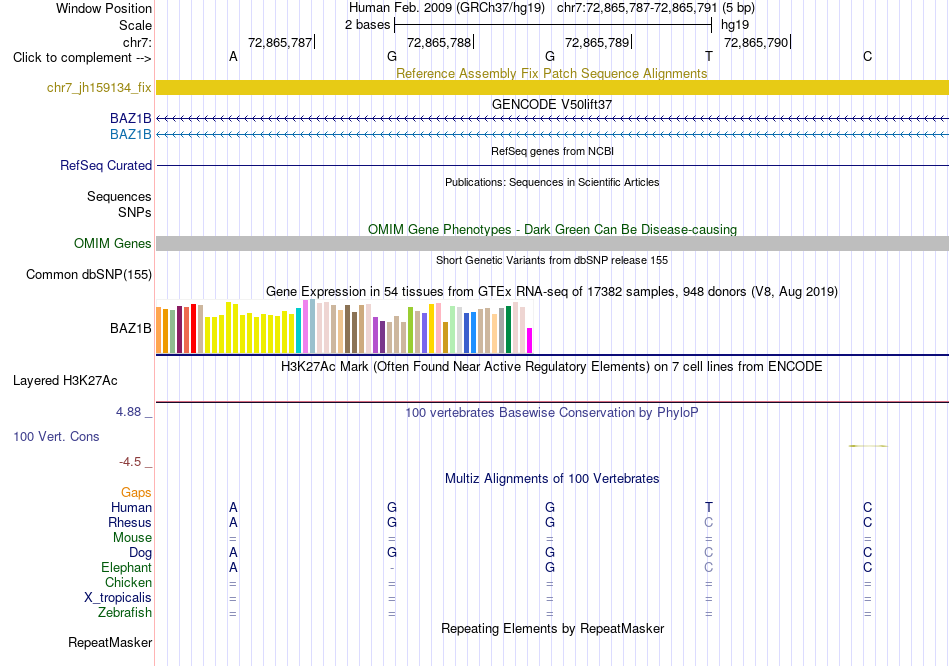Click the RepeatMasker track label
Screen dimensions: 950x666
coord(110,642)
